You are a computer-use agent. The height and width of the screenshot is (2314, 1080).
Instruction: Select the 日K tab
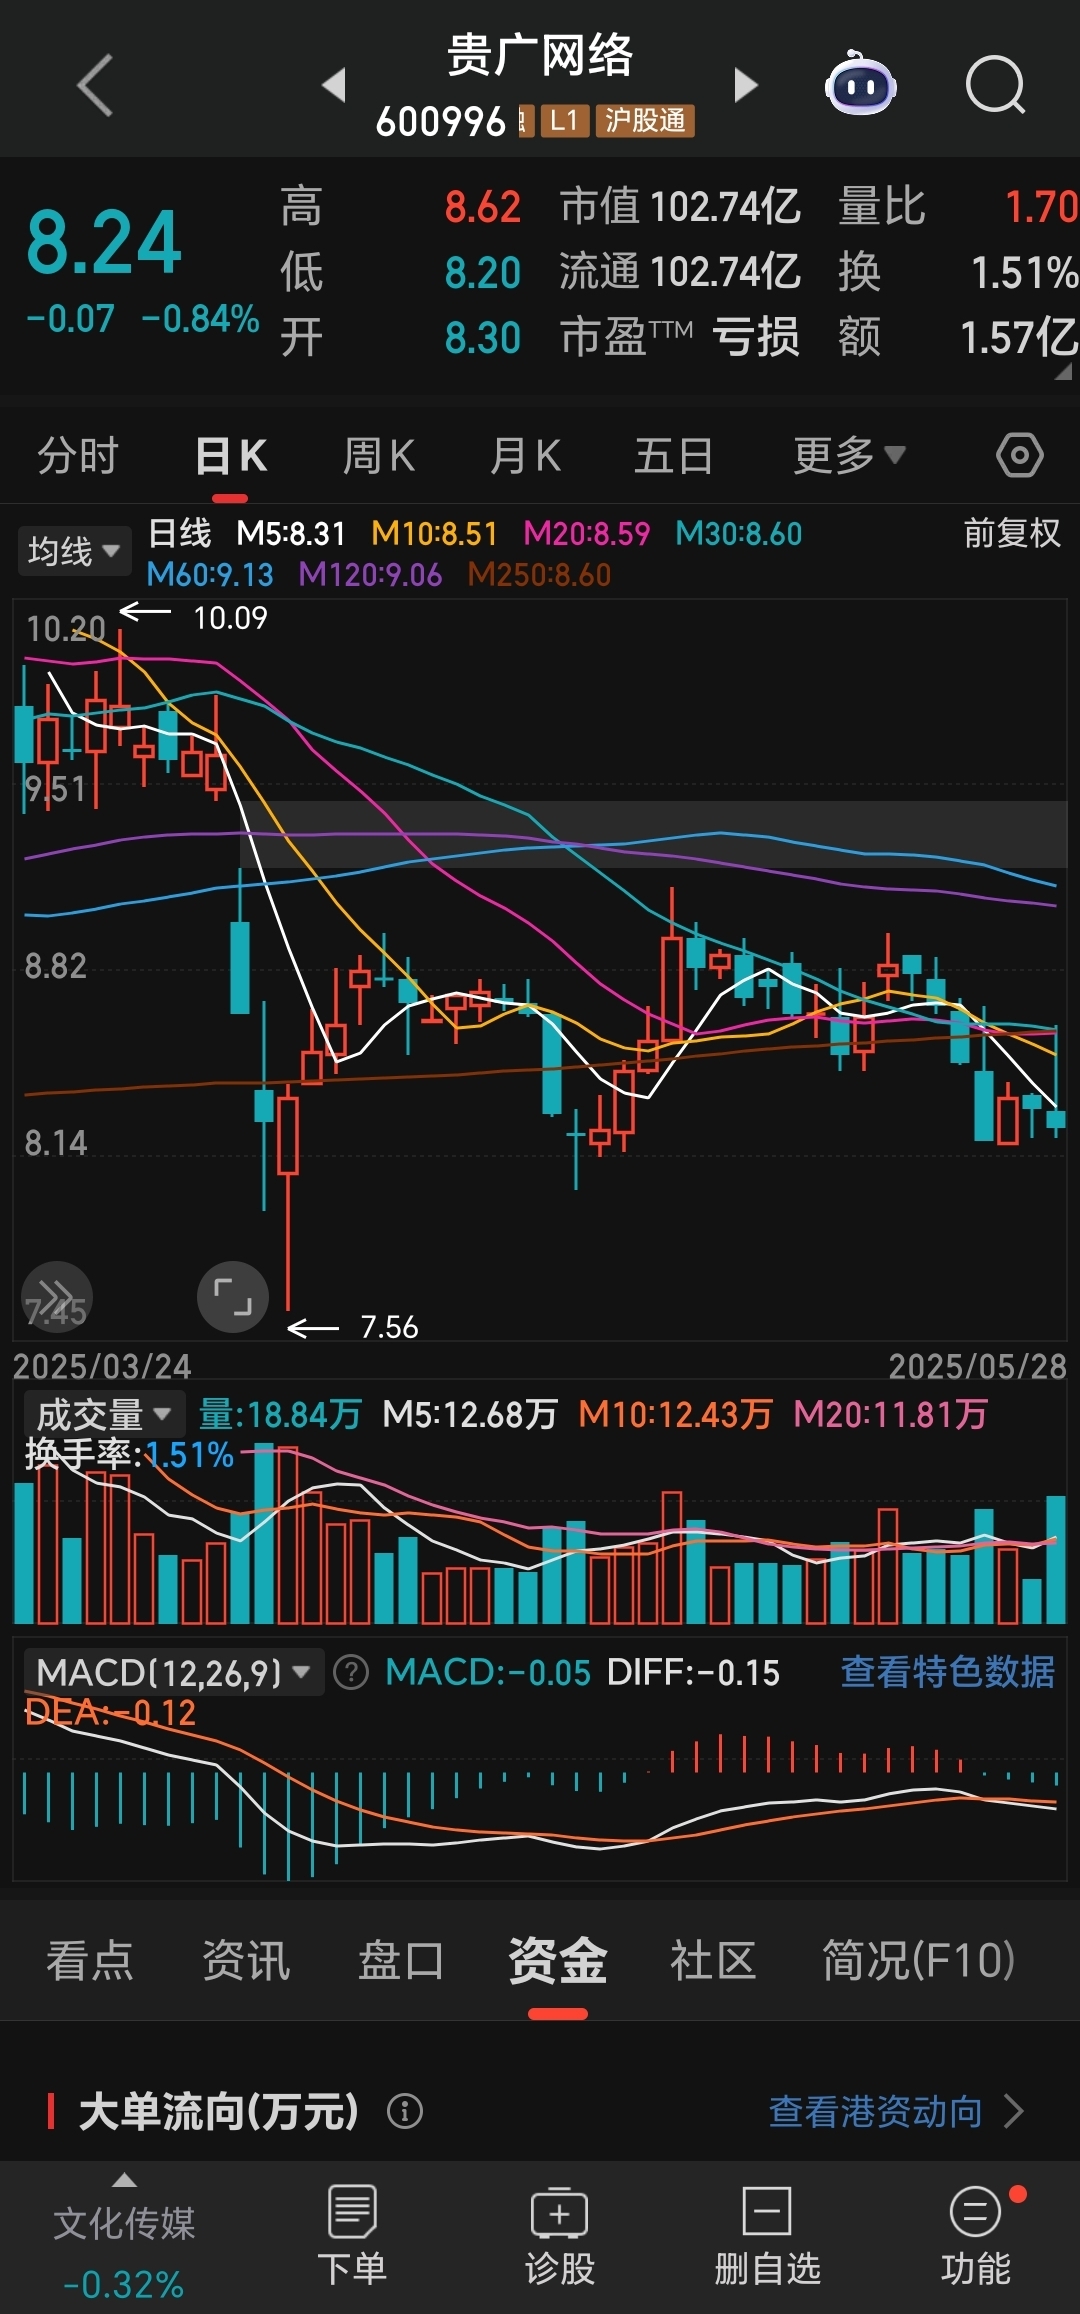(231, 456)
